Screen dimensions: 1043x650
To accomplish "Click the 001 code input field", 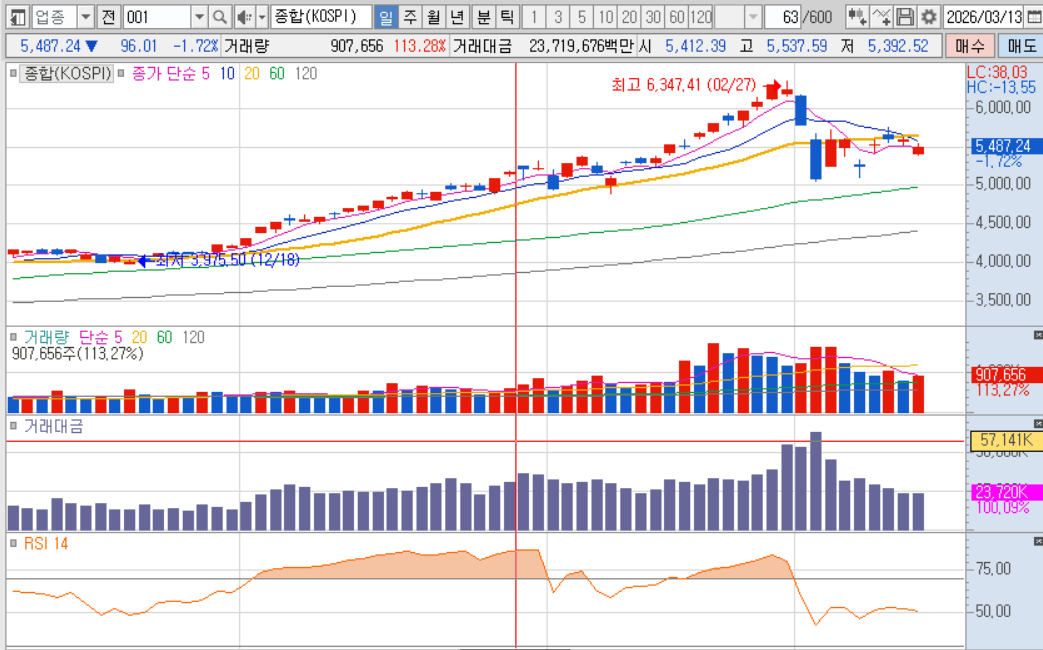I will point(158,17).
